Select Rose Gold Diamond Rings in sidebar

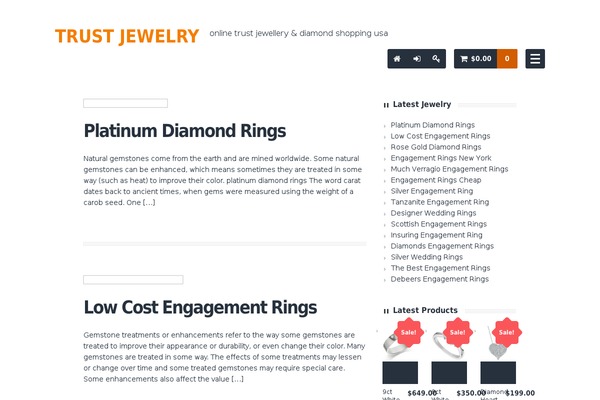pyautogui.click(x=436, y=147)
